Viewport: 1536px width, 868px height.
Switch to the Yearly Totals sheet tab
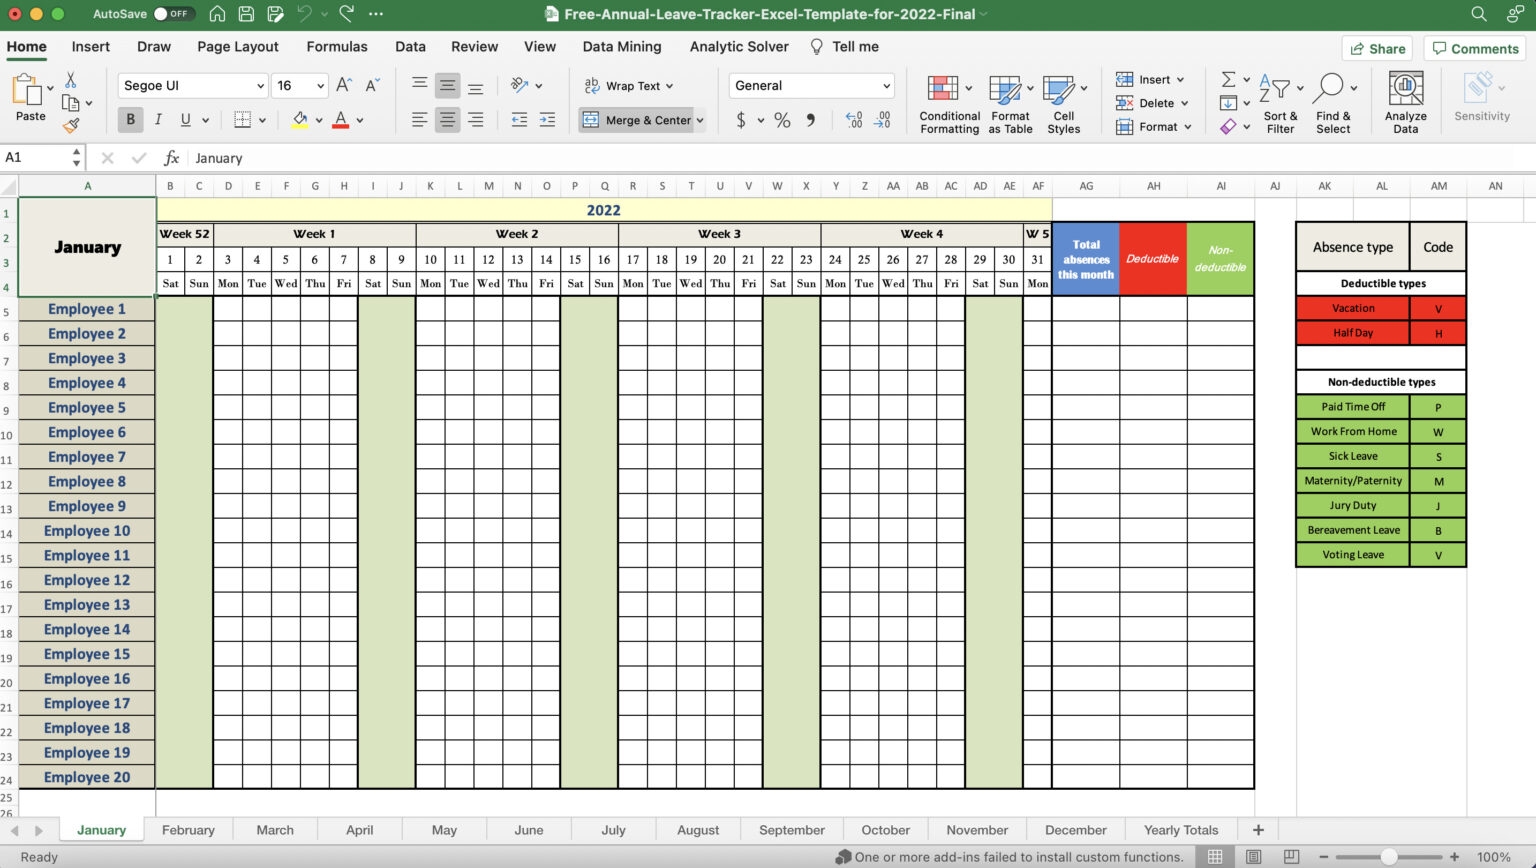click(1180, 830)
